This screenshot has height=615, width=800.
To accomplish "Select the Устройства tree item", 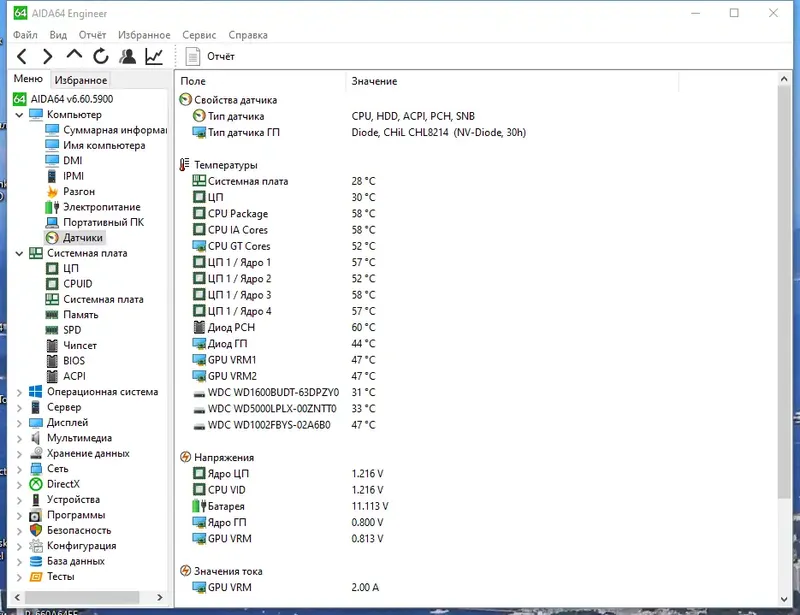I will point(65,500).
